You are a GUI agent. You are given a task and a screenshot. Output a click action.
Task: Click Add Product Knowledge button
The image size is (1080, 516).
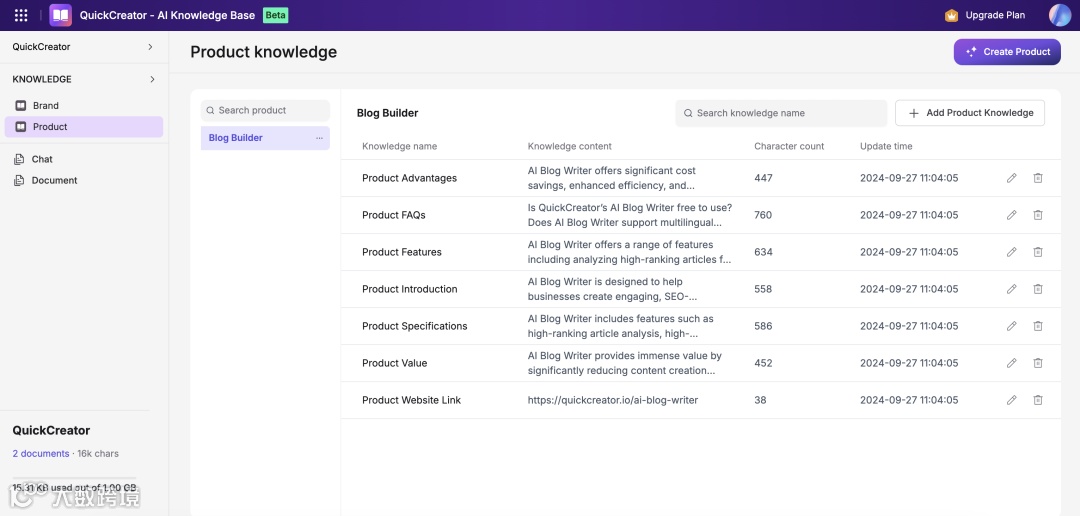969,113
